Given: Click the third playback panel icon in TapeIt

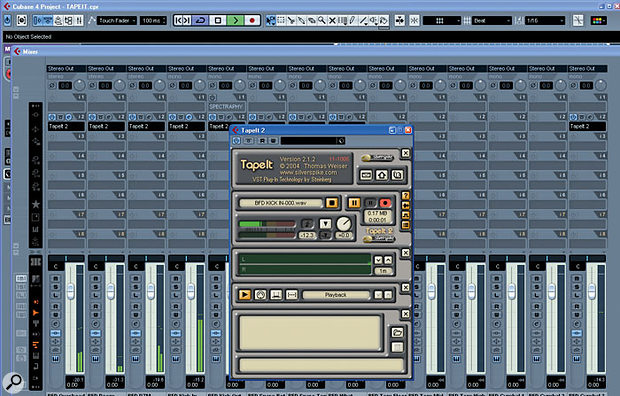Looking at the screenshot, I should tap(276, 295).
